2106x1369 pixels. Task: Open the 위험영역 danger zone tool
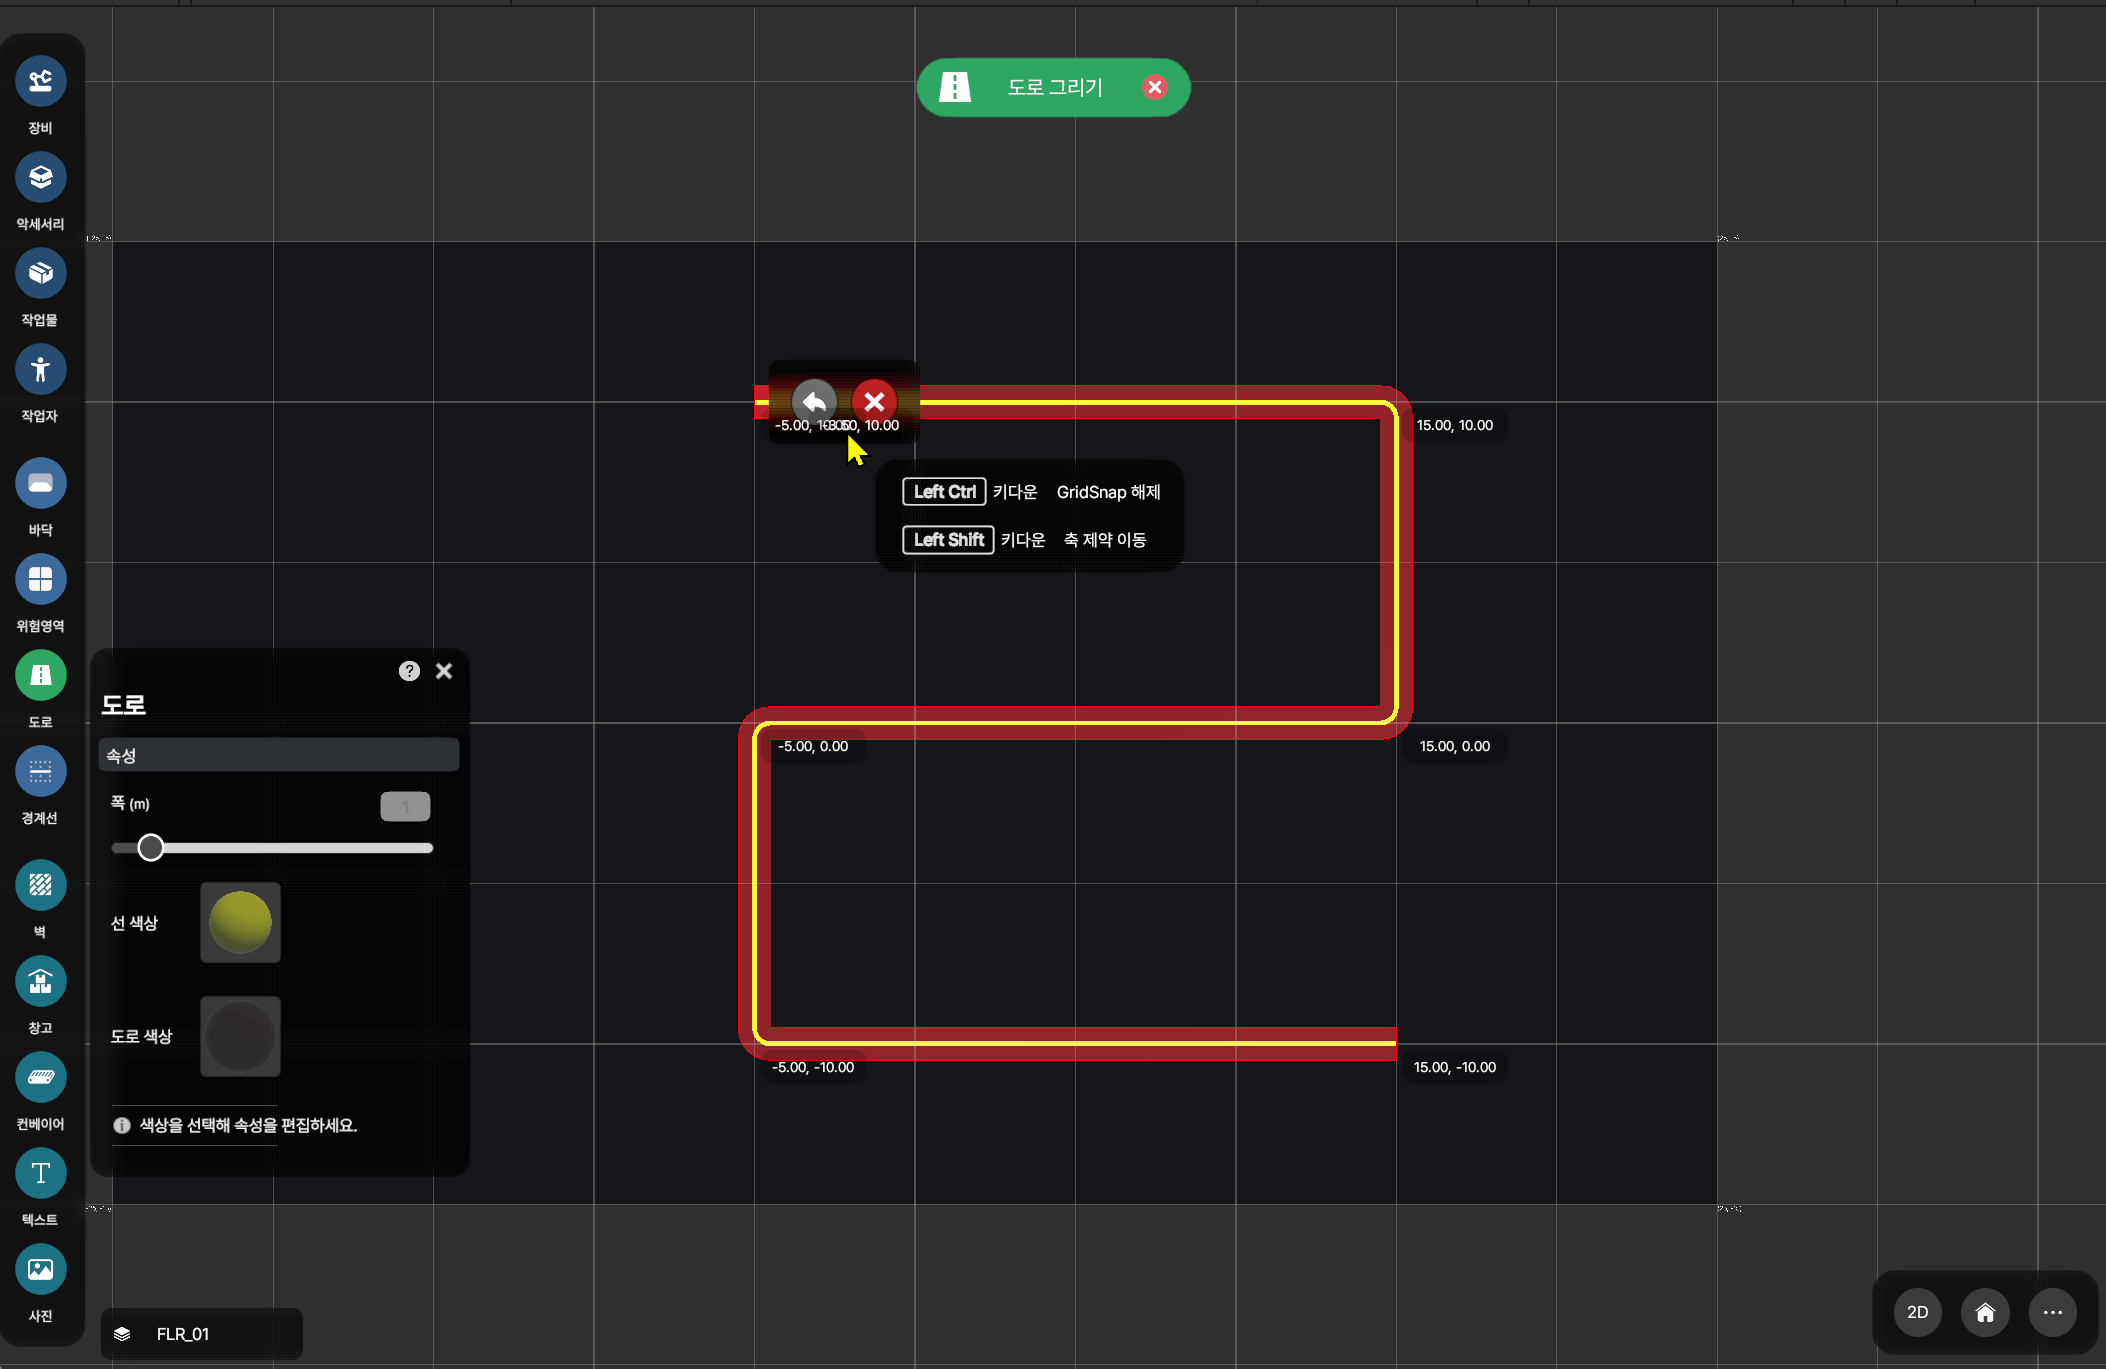click(x=40, y=580)
